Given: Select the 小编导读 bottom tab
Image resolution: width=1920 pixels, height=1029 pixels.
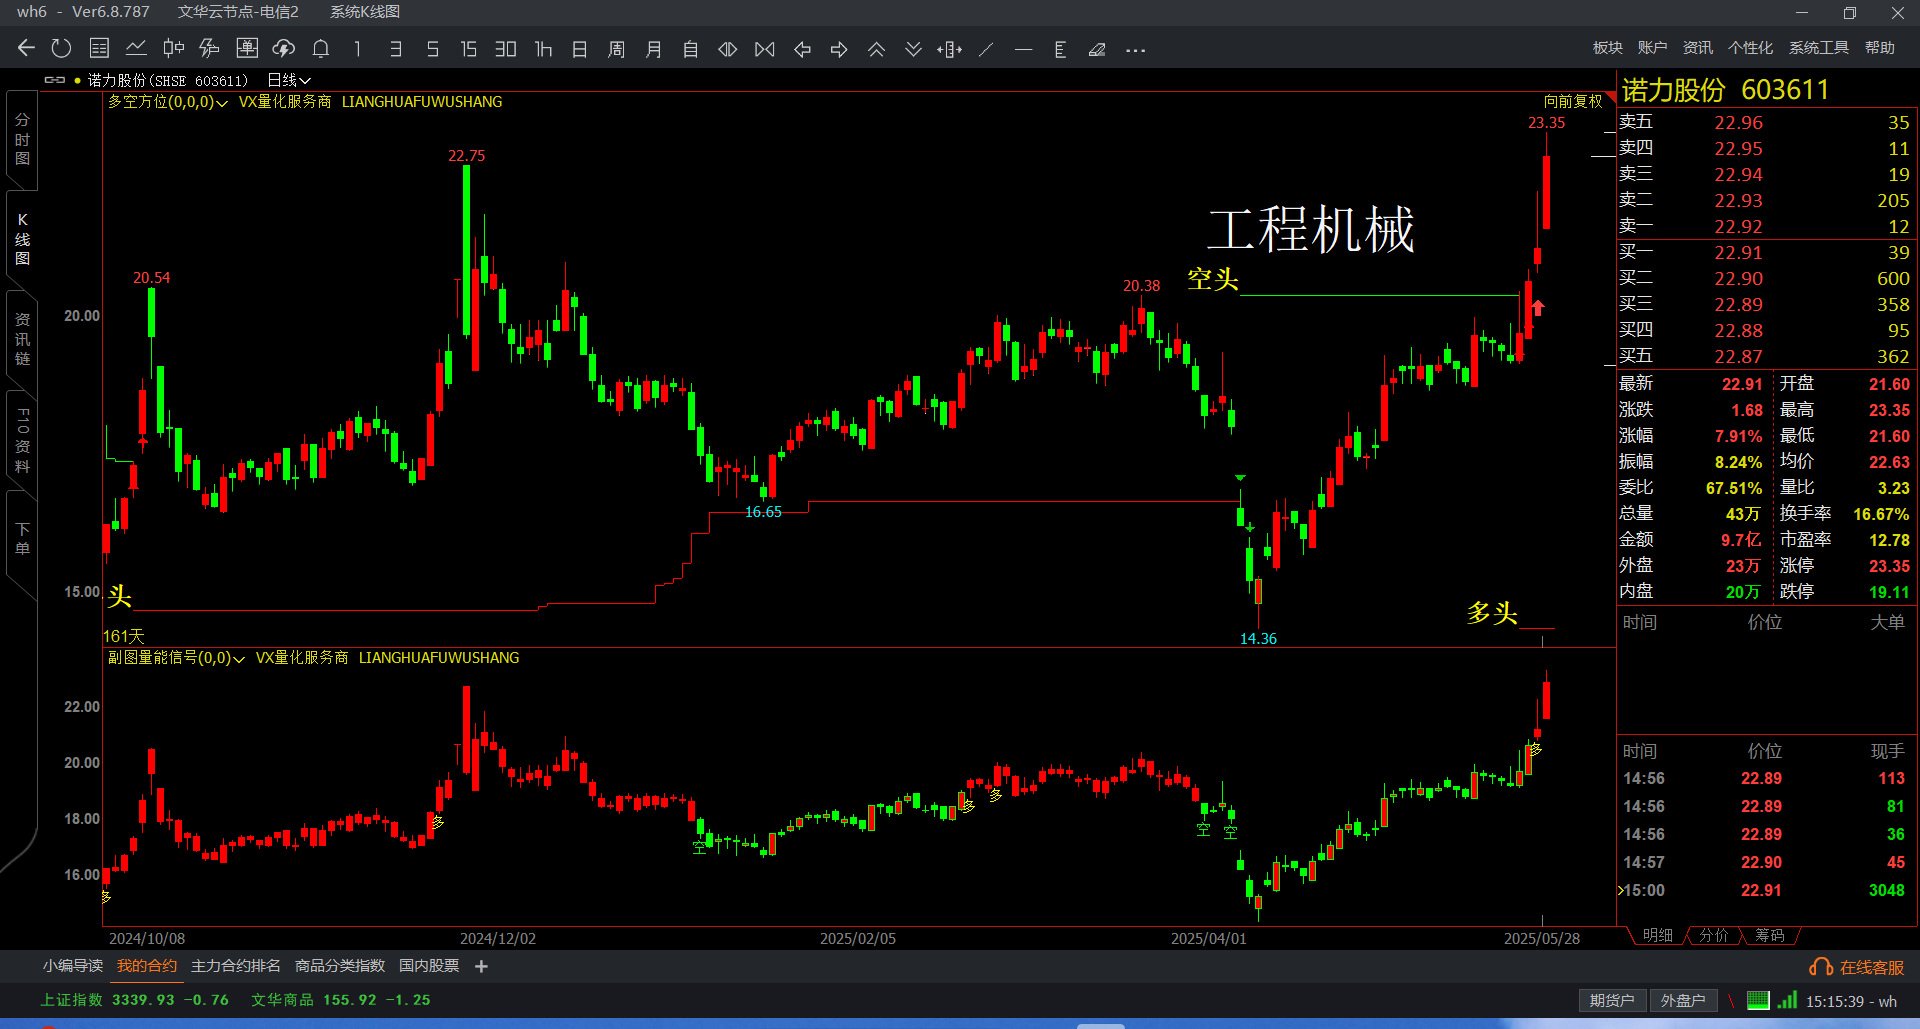Looking at the screenshot, I should tap(73, 966).
